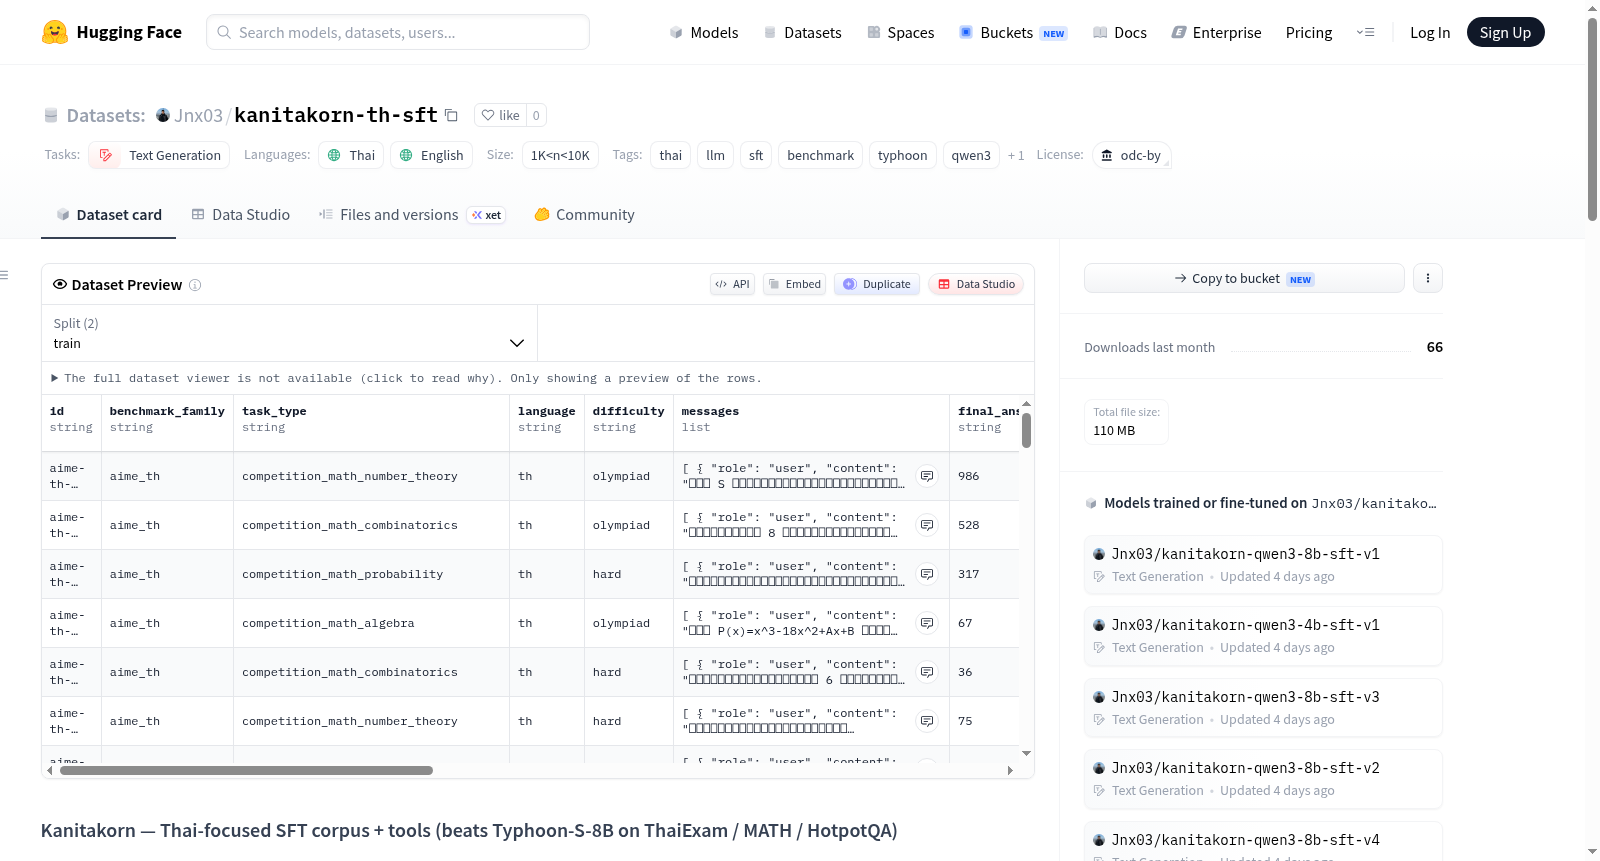Click the typhoon tag
Screen dimensions: 1600x861
pyautogui.click(x=902, y=155)
